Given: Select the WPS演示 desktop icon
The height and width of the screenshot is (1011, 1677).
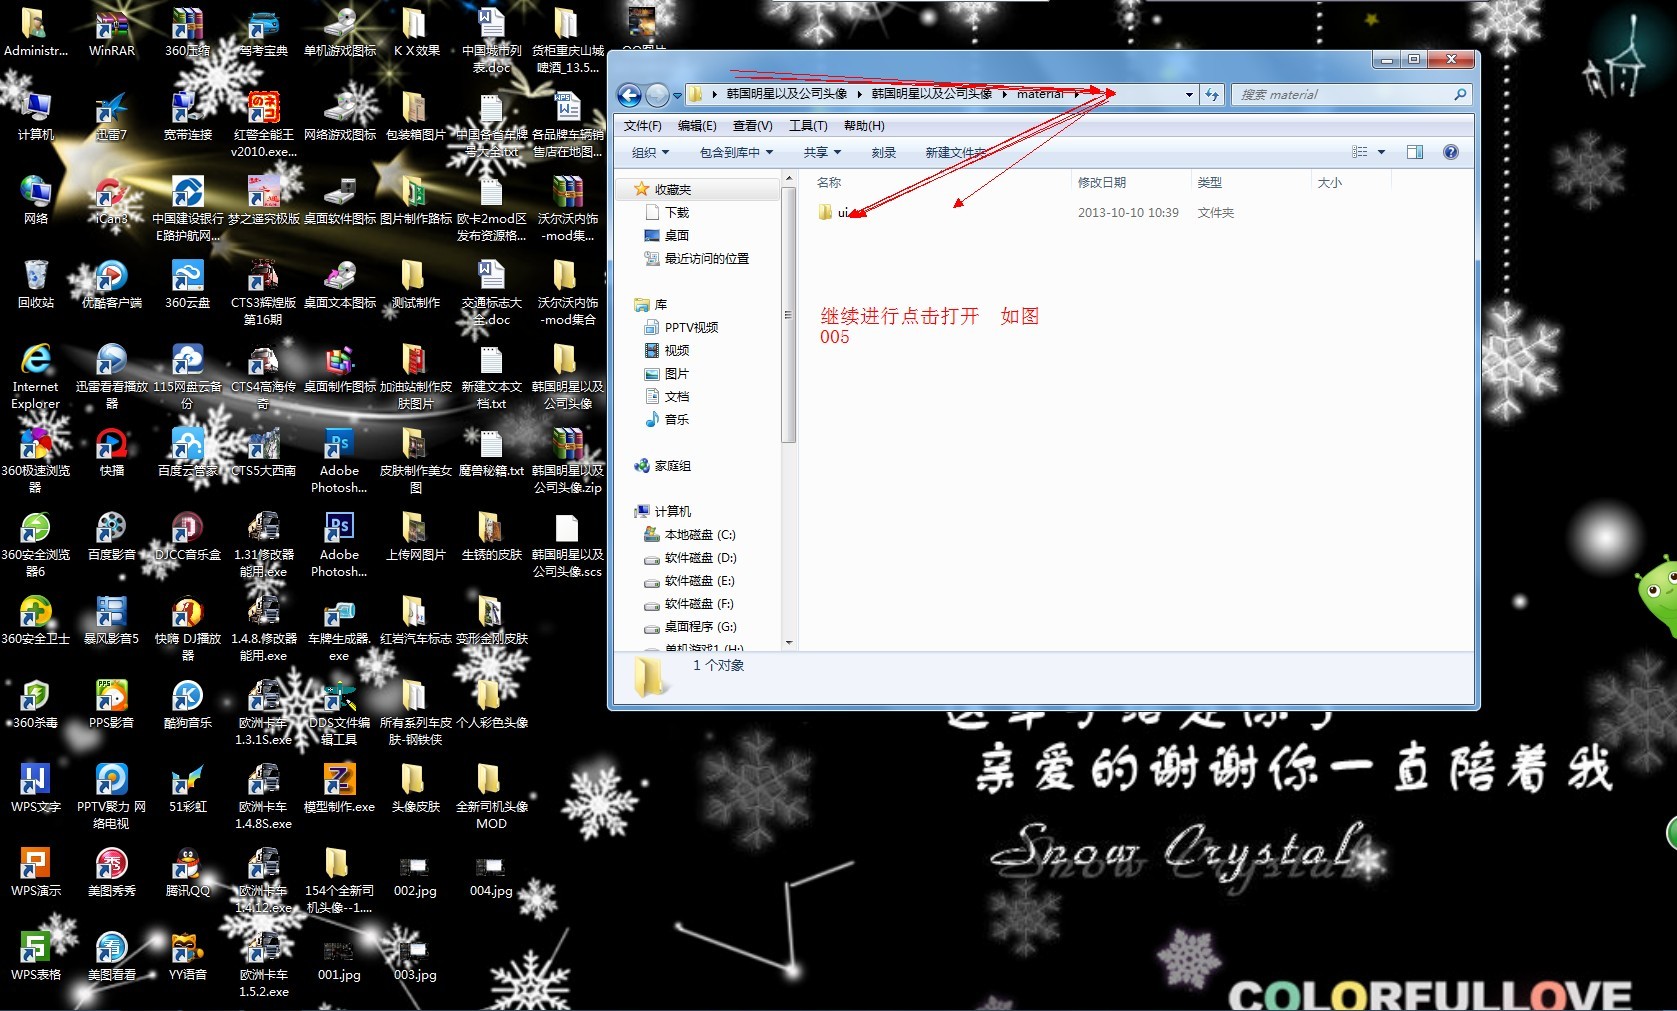Looking at the screenshot, I should [x=36, y=872].
